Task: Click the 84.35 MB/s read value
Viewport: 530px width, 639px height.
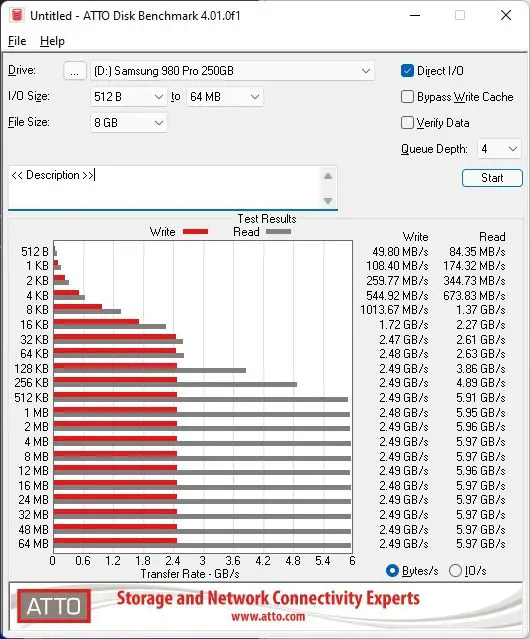Action: [x=477, y=252]
